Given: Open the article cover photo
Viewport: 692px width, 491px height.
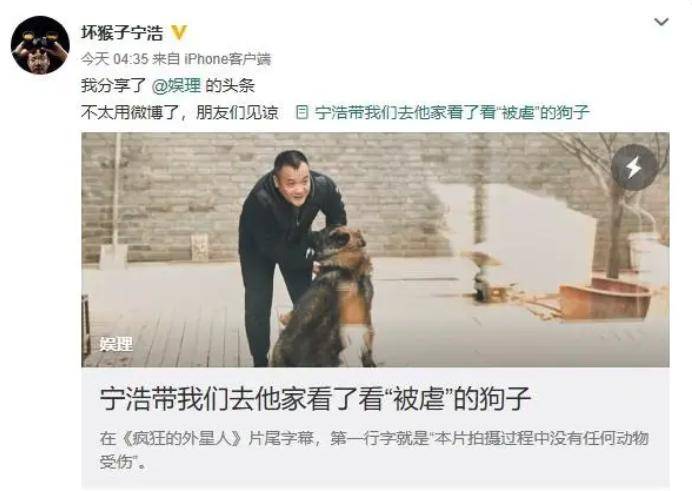Looking at the screenshot, I should 375,250.
